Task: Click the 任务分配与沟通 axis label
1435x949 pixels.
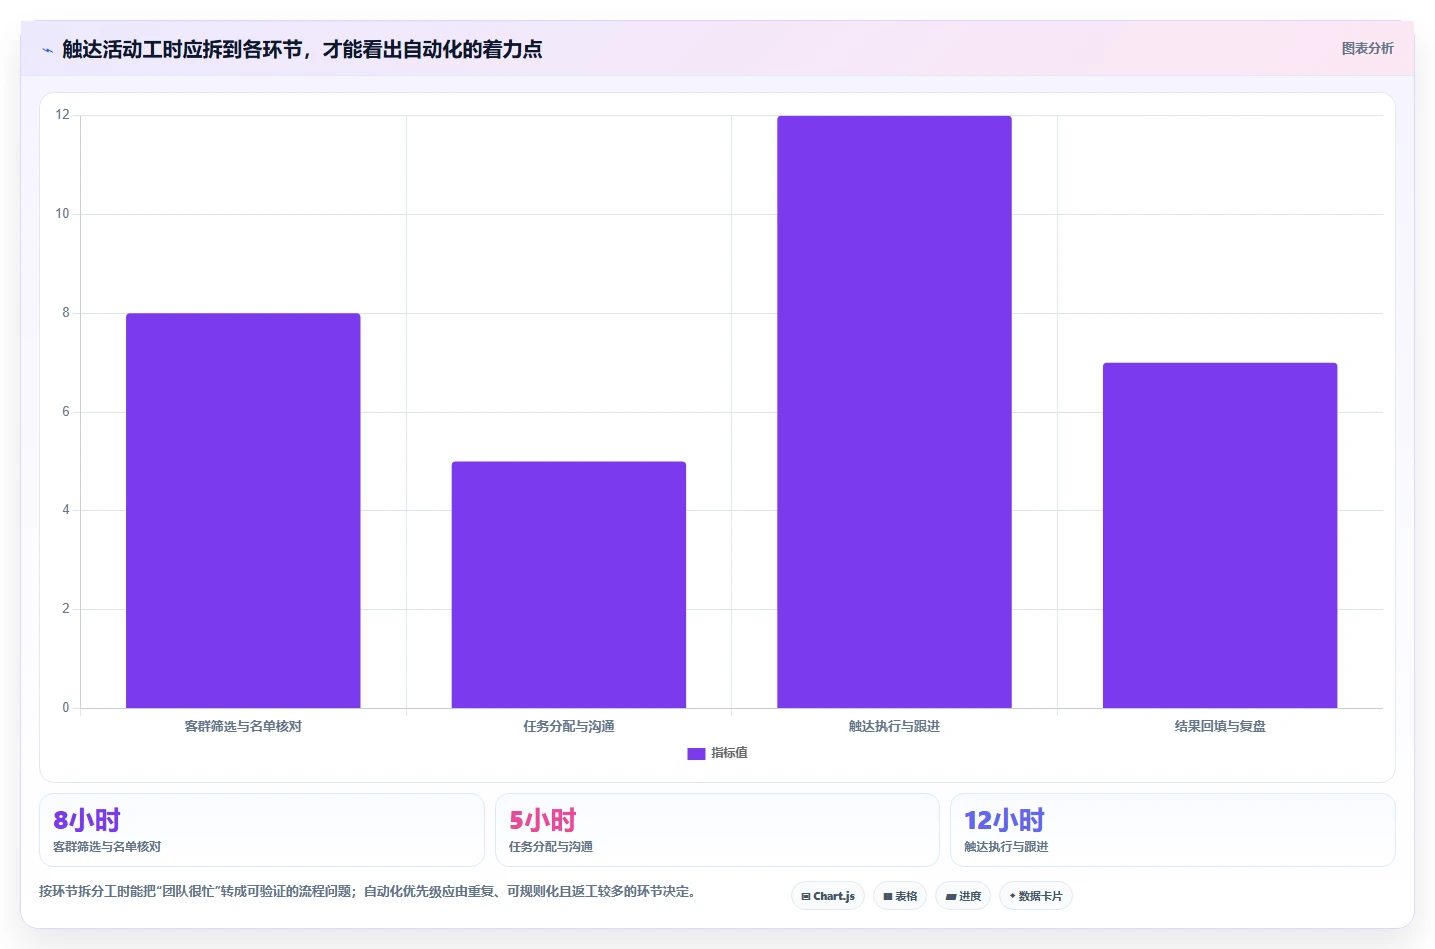Action: click(569, 726)
